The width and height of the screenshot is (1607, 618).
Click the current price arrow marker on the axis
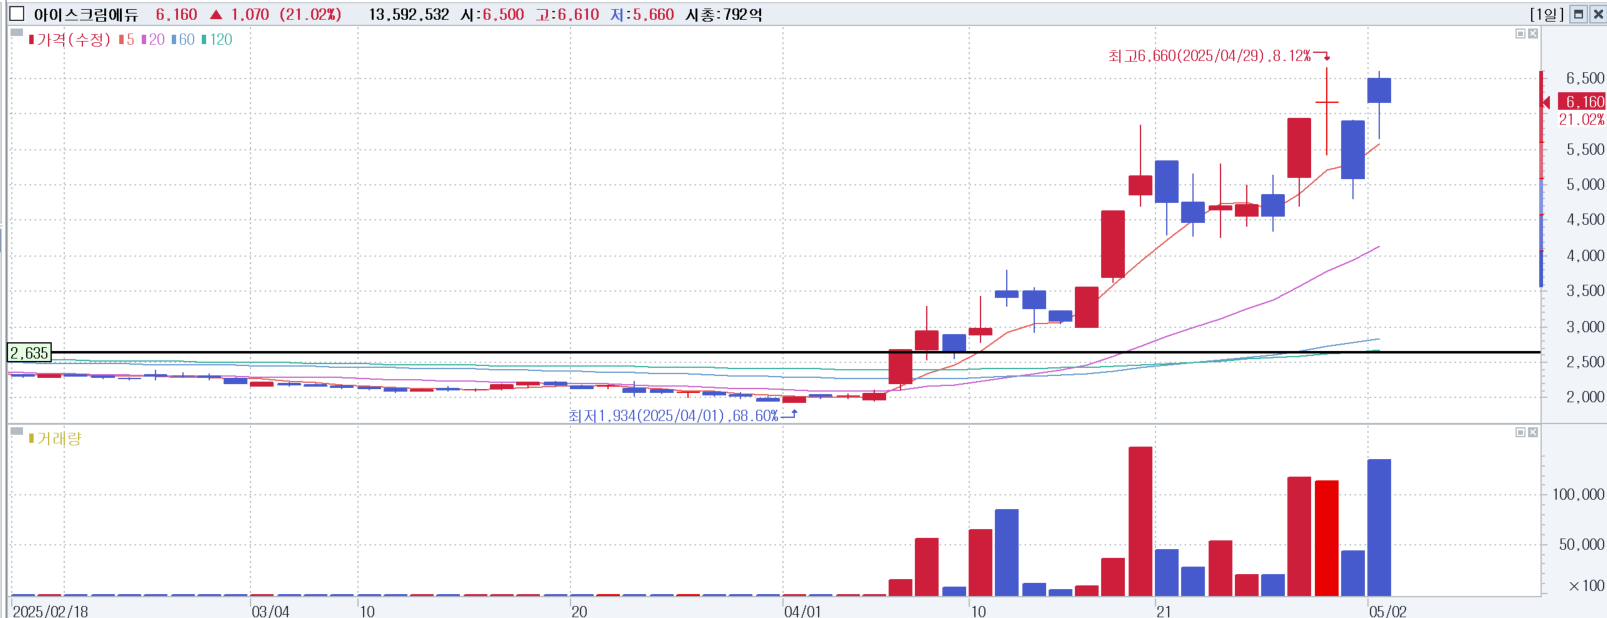pyautogui.click(x=1546, y=102)
